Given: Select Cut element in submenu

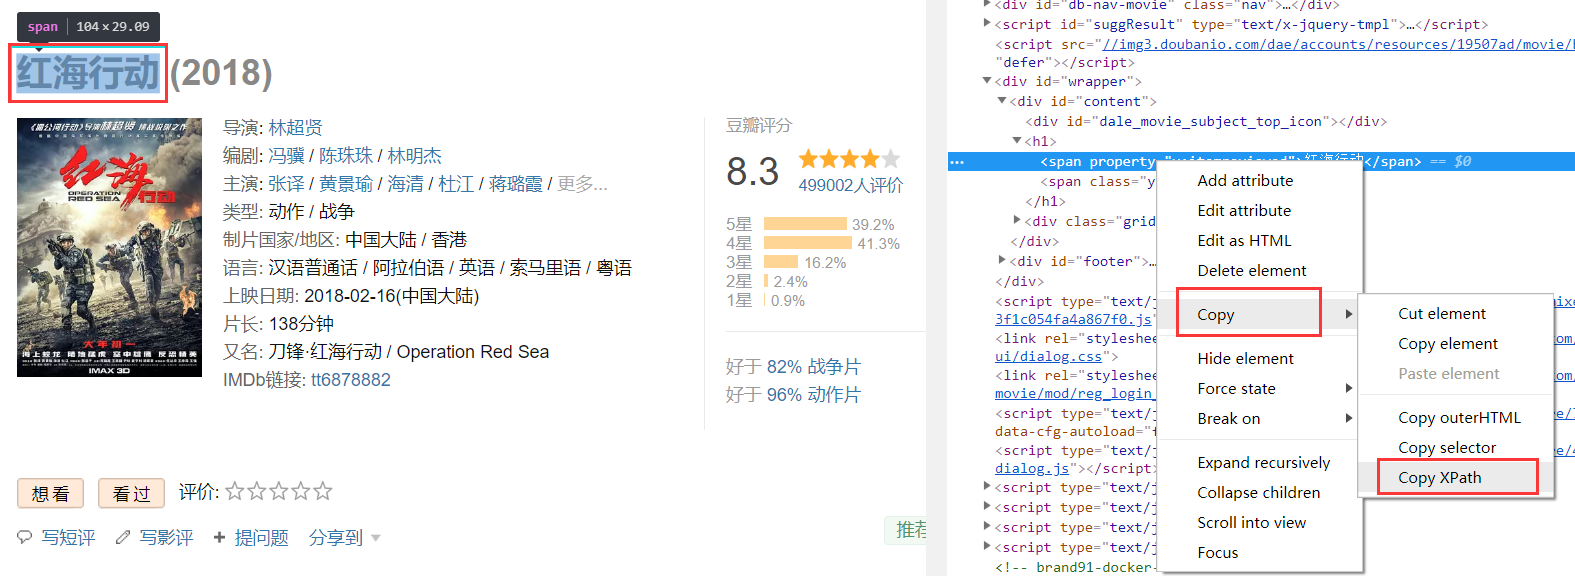Looking at the screenshot, I should (x=1442, y=313).
